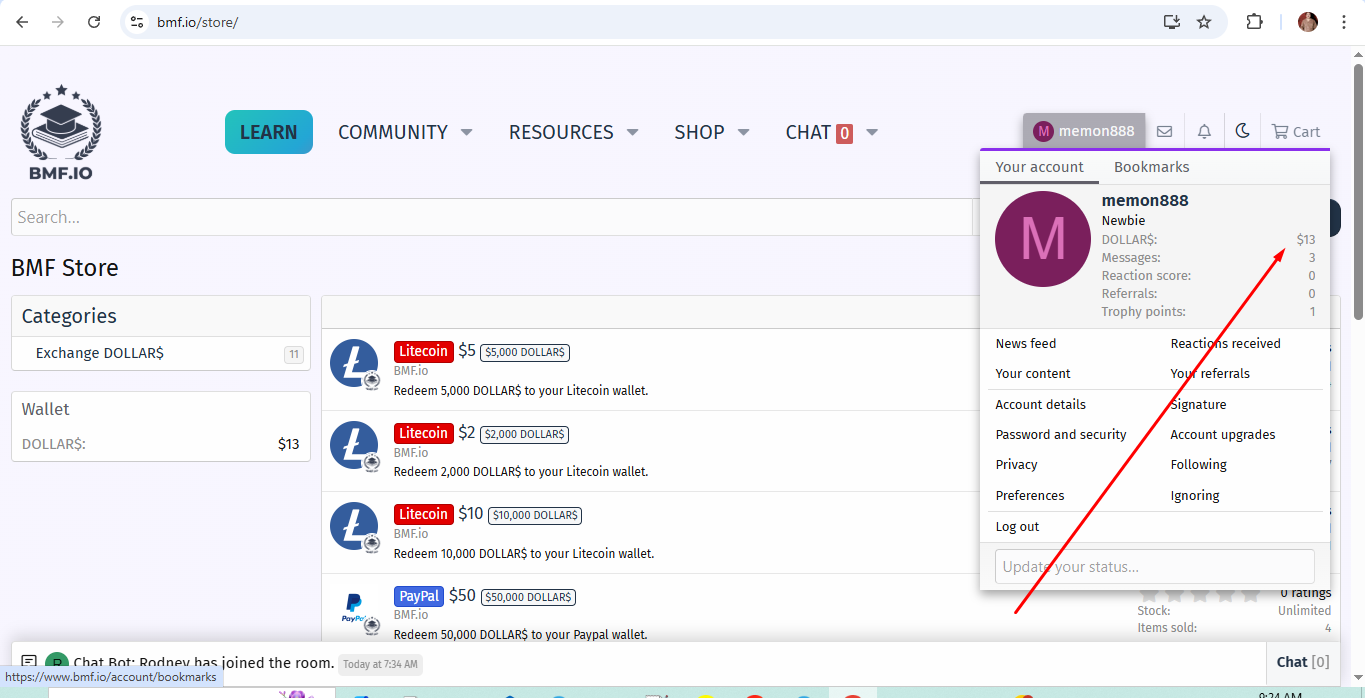1365x698 pixels.
Task: Click the Categories heading
Action: point(69,316)
